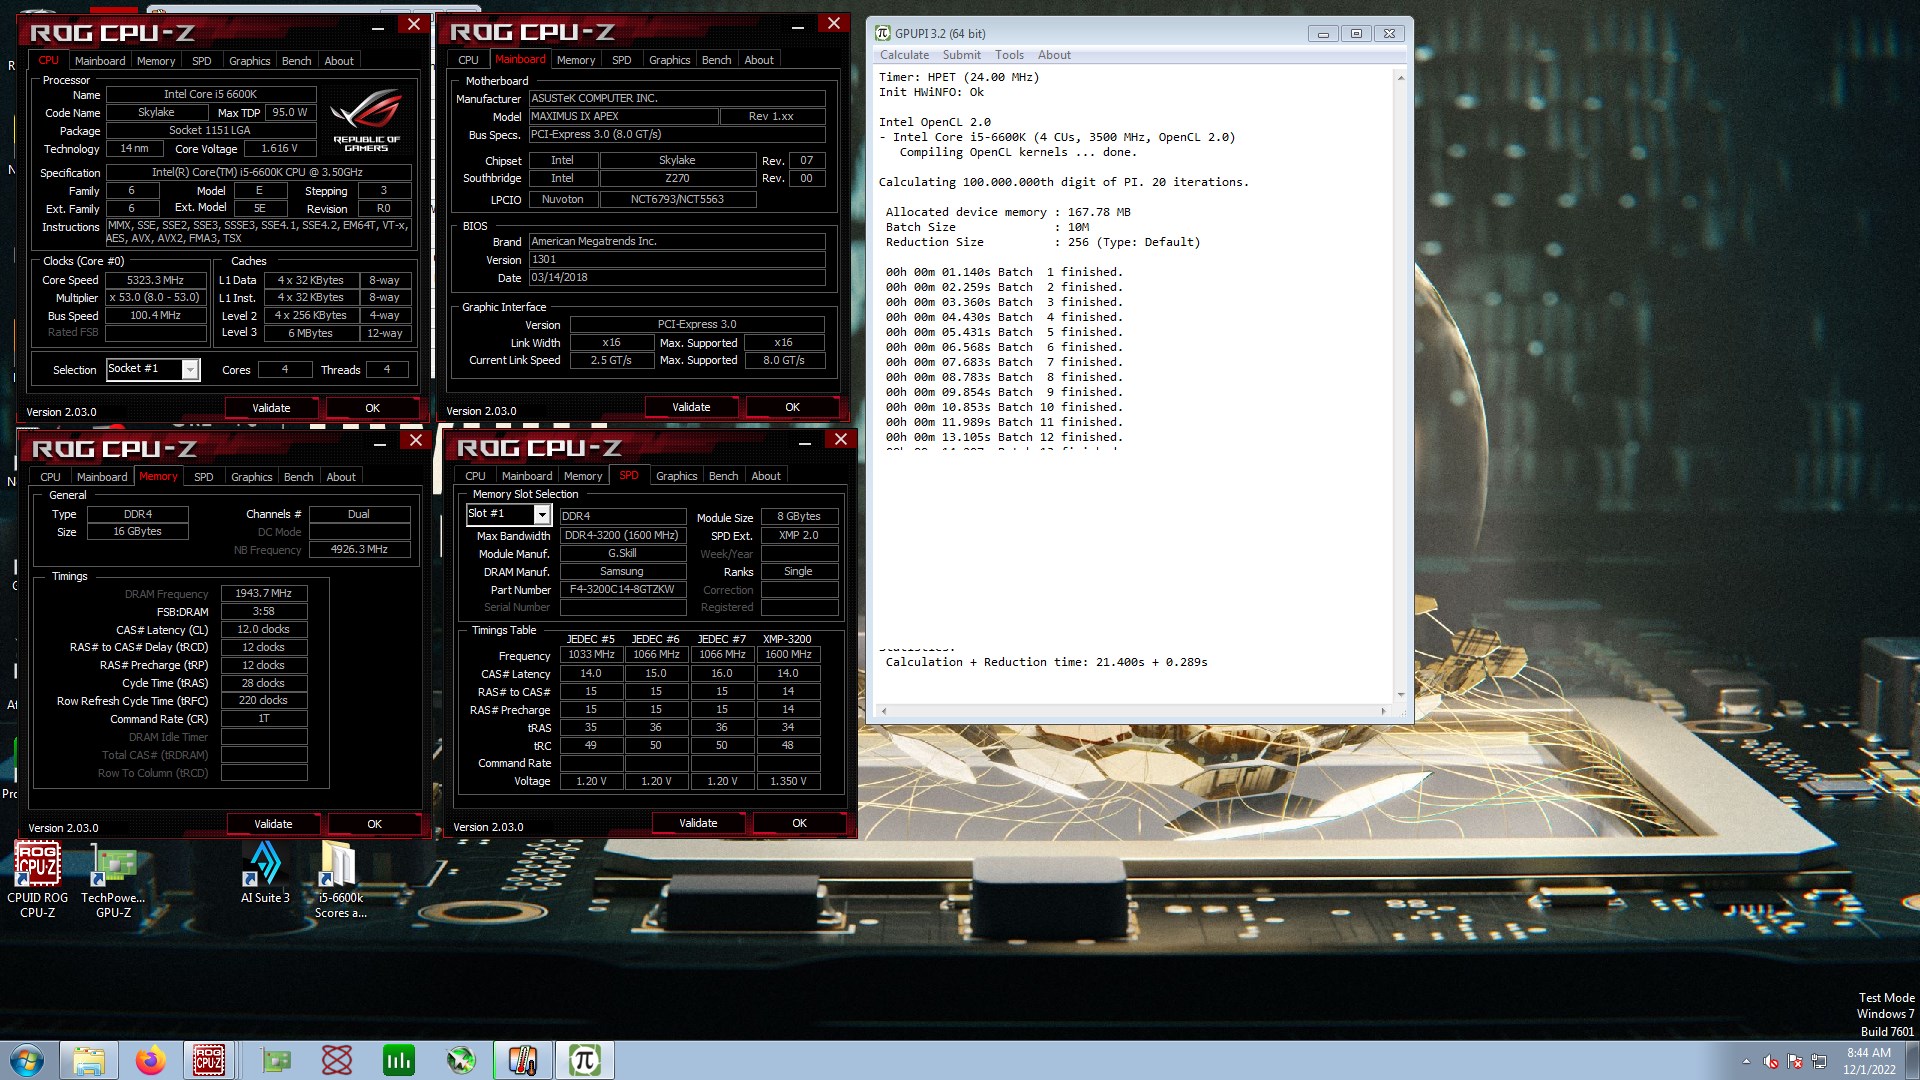Screen dimensions: 1920x1080
Task: Click Validate in the Mainboard window
Action: coord(691,407)
